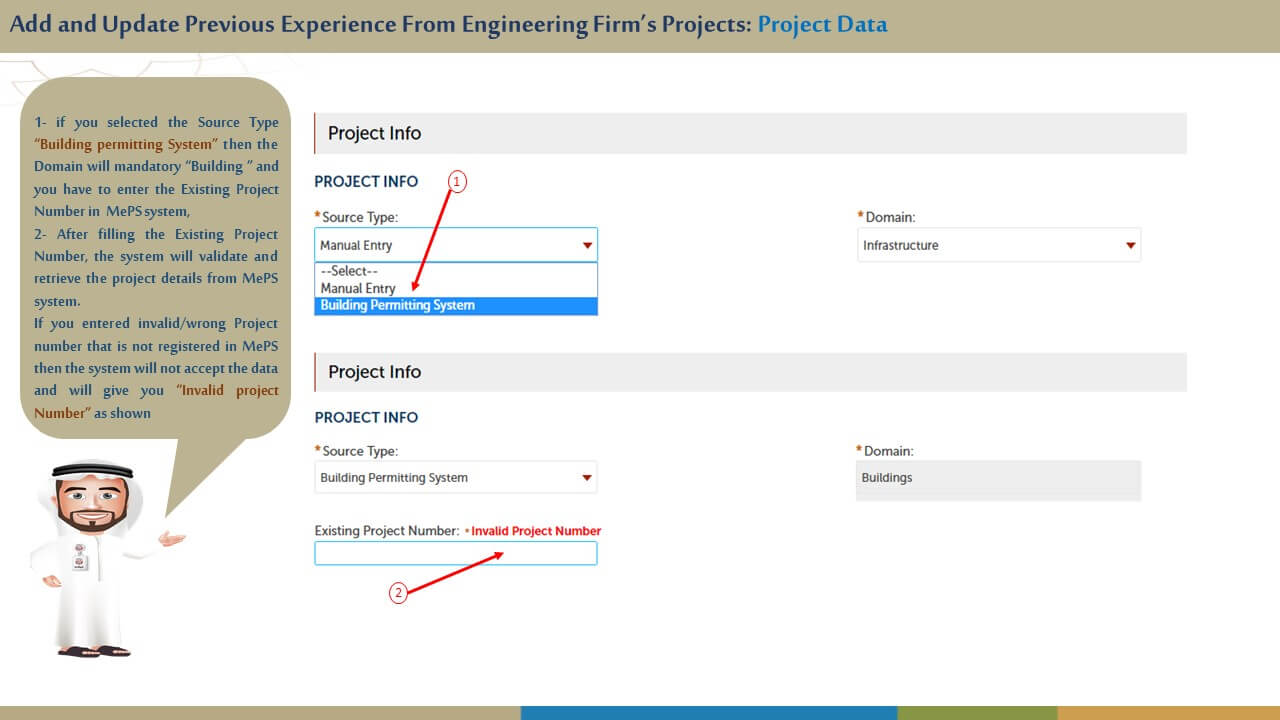Focus the Existing Project Number text box
The image size is (1280, 720).
click(456, 553)
